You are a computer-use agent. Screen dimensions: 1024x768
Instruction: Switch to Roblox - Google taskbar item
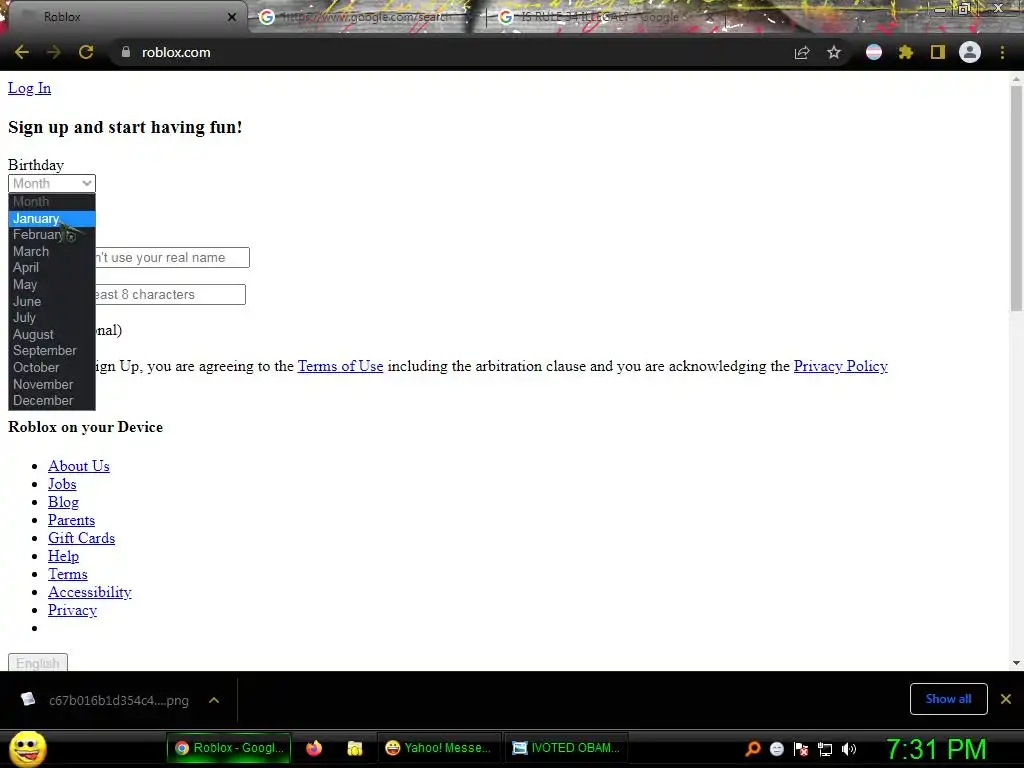click(x=229, y=748)
